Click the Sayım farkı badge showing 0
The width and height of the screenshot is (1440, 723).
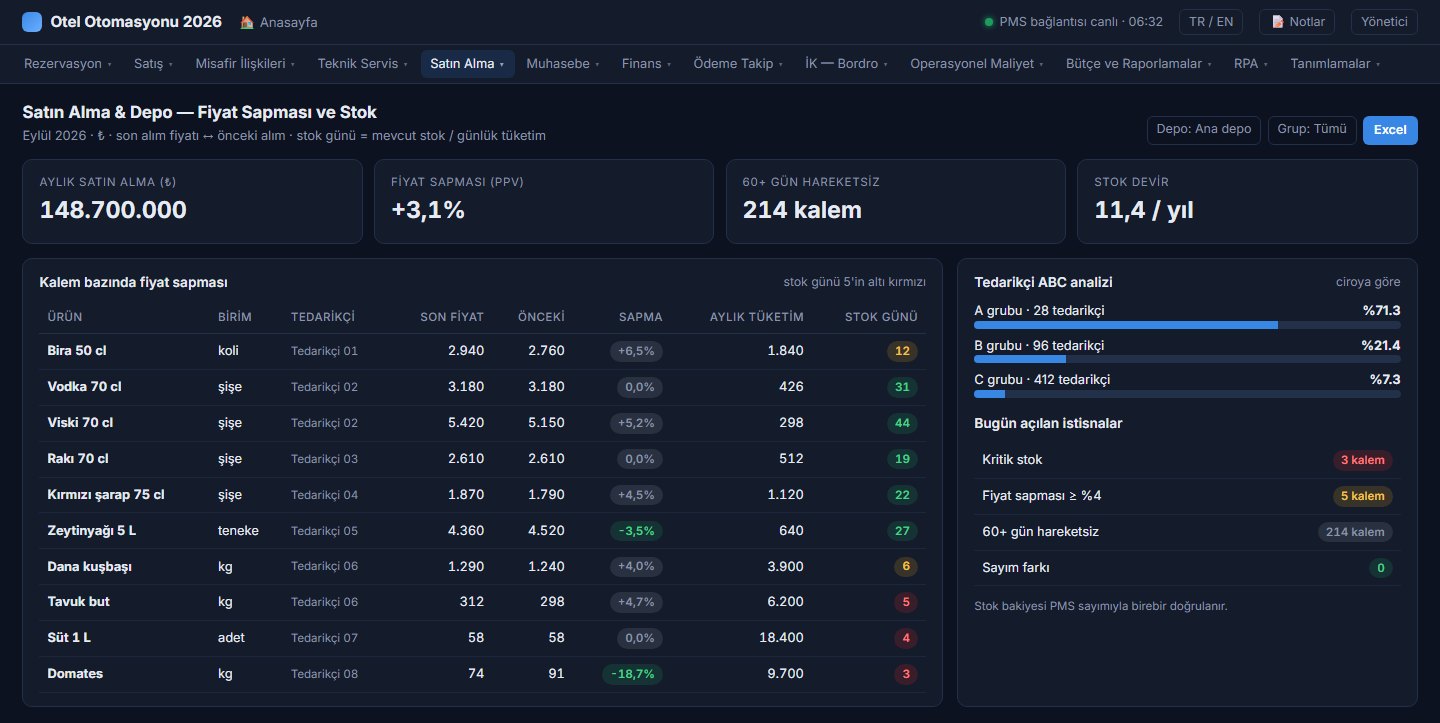tap(1381, 568)
